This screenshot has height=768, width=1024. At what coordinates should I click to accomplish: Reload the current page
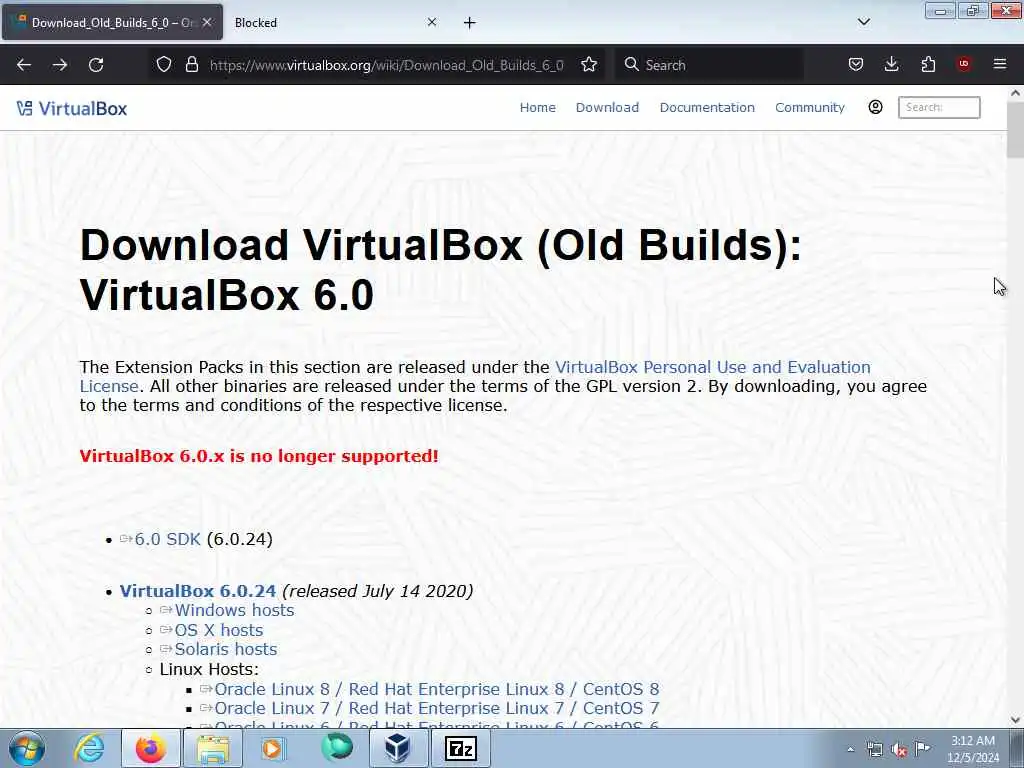tap(96, 65)
